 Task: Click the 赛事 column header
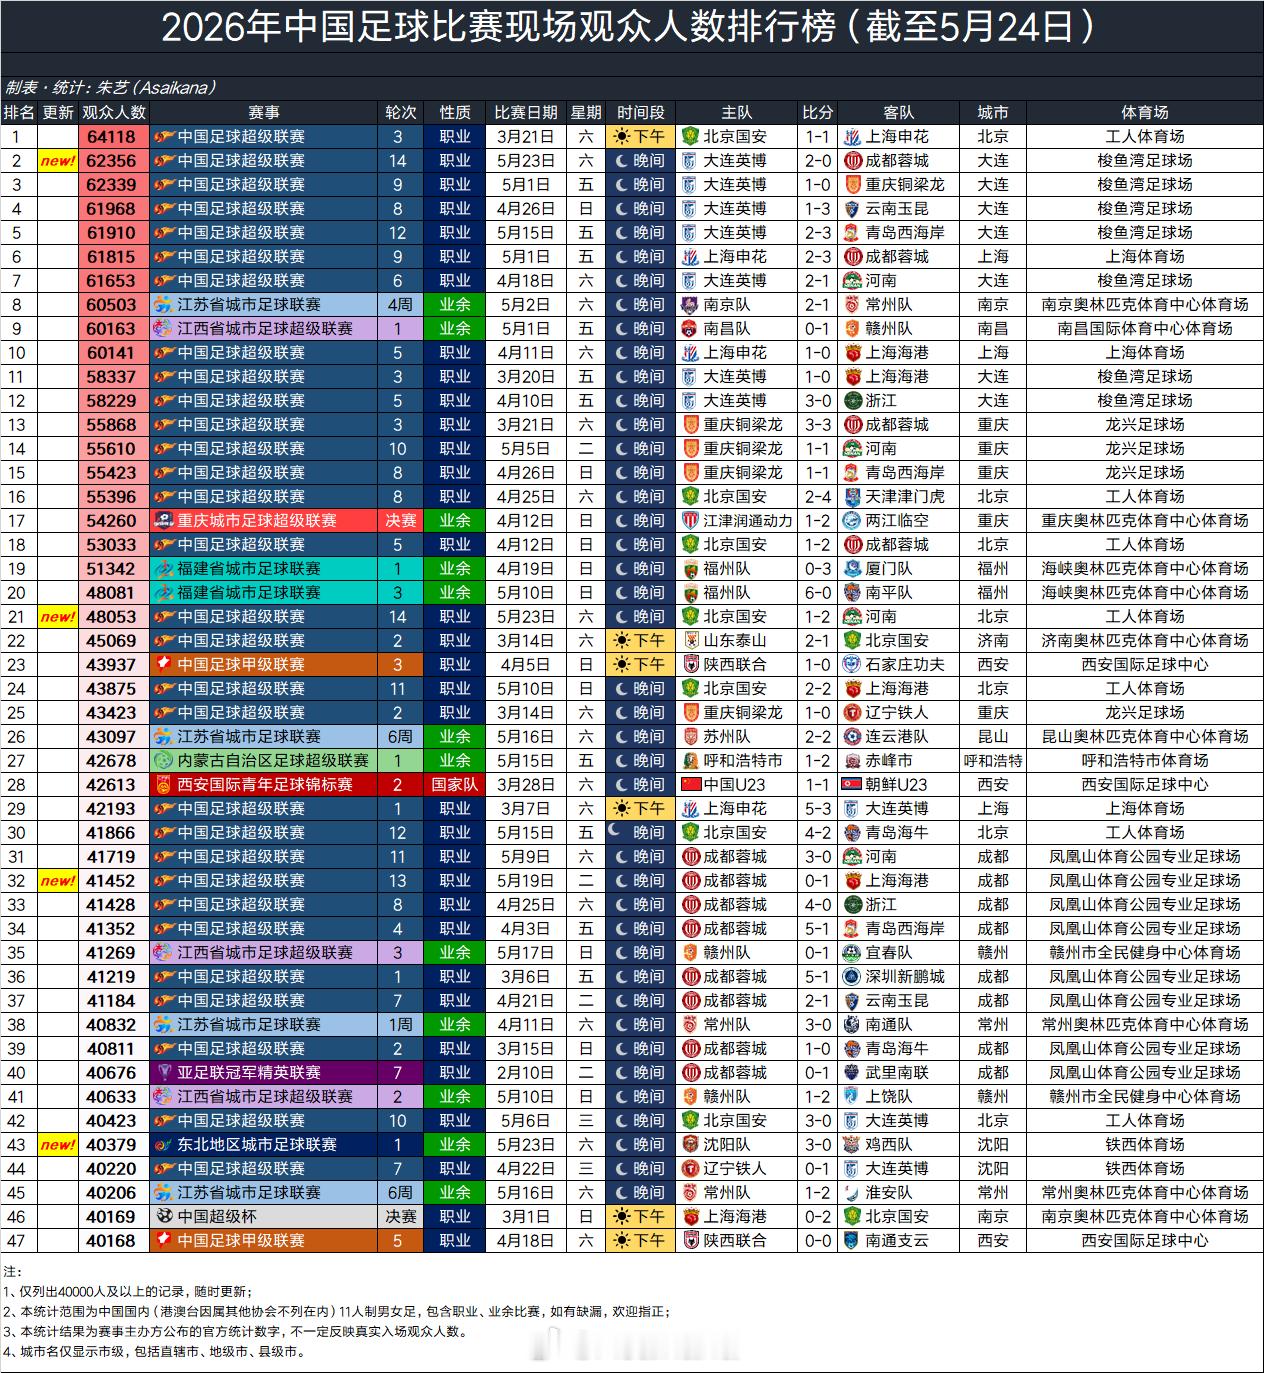264,113
